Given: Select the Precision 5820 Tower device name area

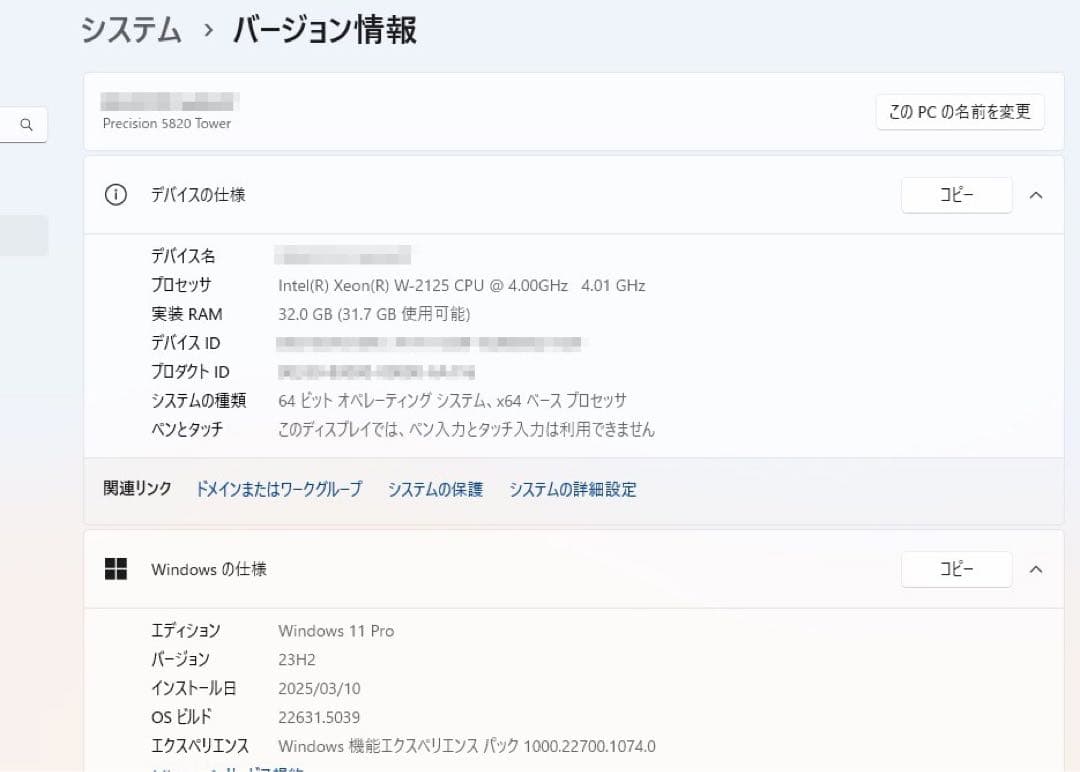Looking at the screenshot, I should point(166,123).
